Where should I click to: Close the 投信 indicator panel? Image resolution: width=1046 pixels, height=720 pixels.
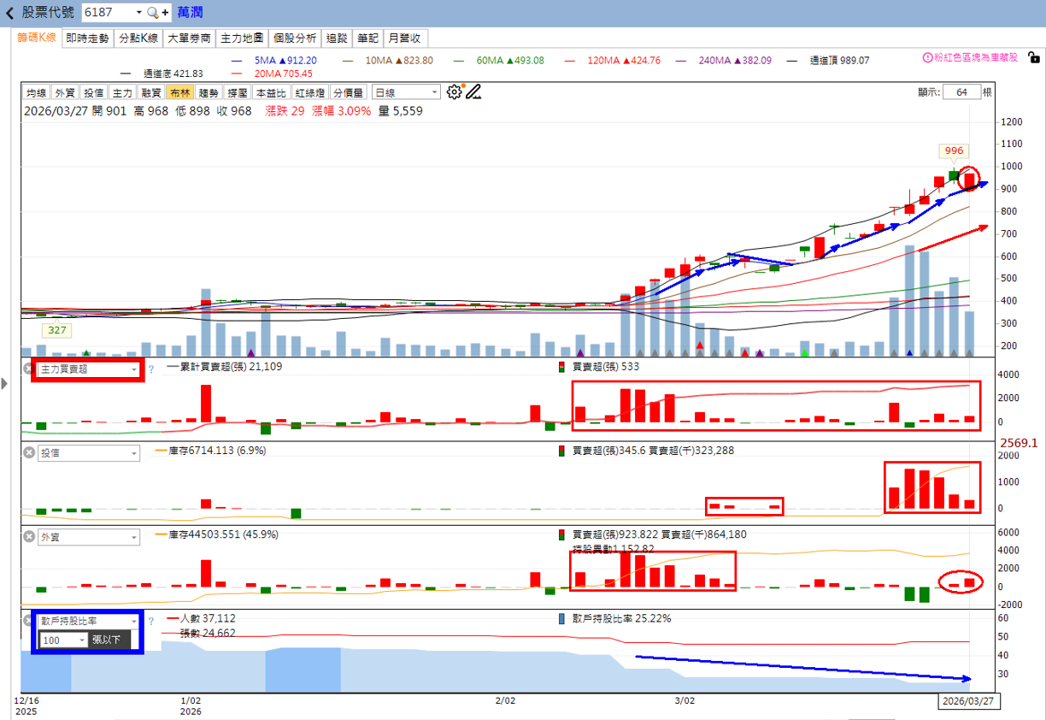click(x=29, y=452)
